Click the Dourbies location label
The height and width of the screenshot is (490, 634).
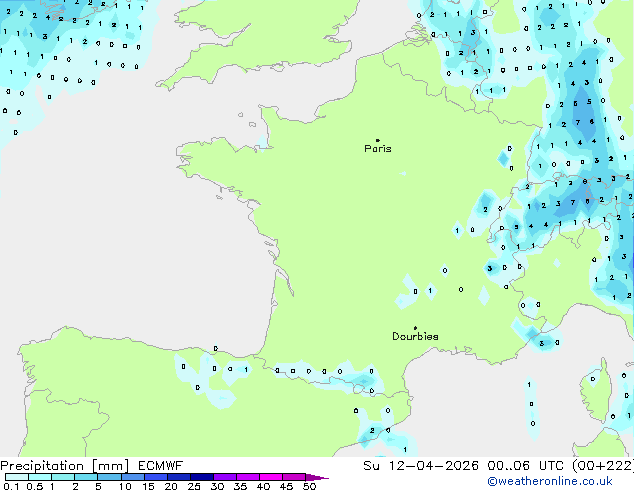415,336
